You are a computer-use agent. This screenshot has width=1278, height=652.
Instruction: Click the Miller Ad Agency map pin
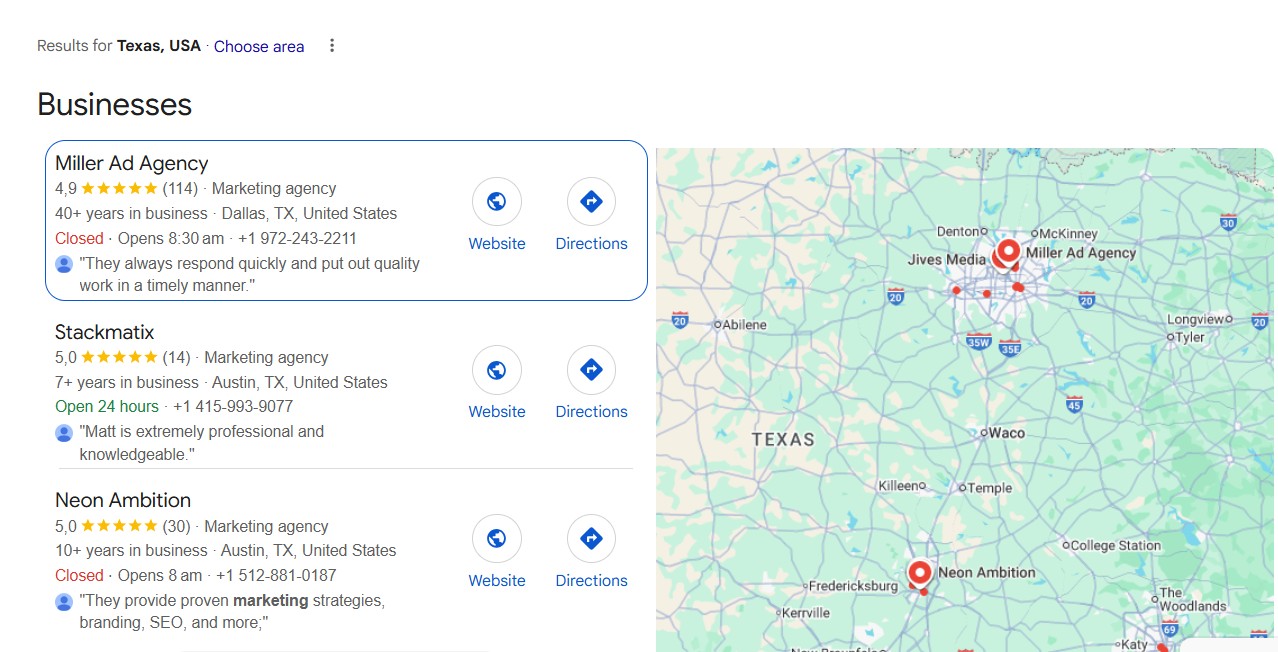(1009, 252)
